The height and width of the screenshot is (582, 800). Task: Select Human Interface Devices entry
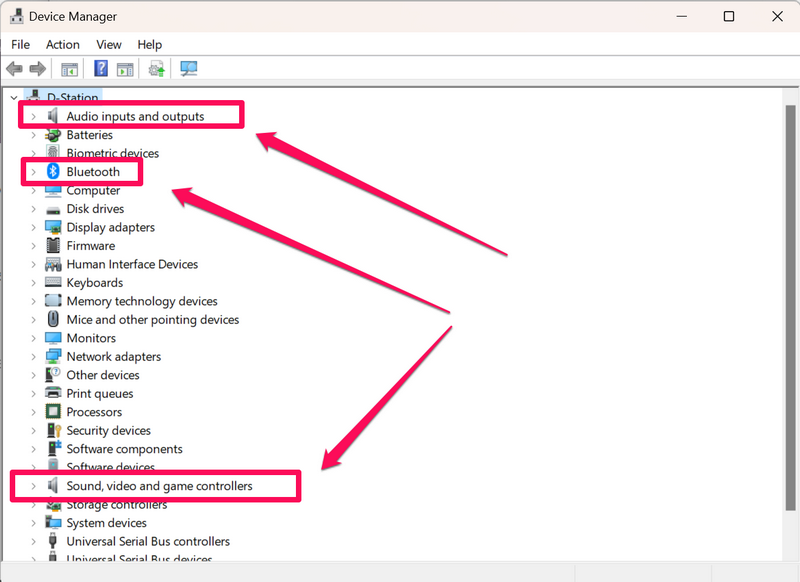132,265
